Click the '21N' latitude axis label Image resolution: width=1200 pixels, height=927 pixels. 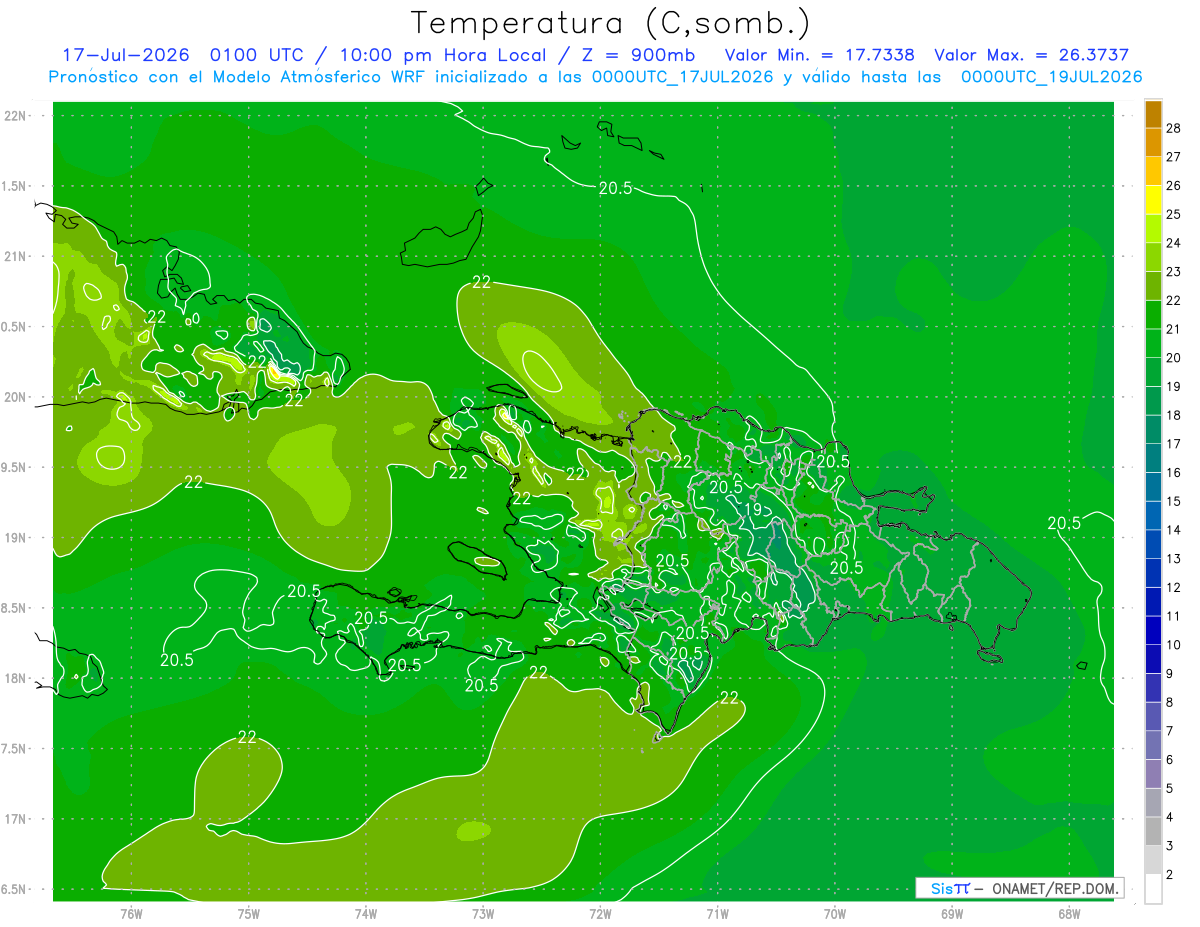tap(15, 256)
